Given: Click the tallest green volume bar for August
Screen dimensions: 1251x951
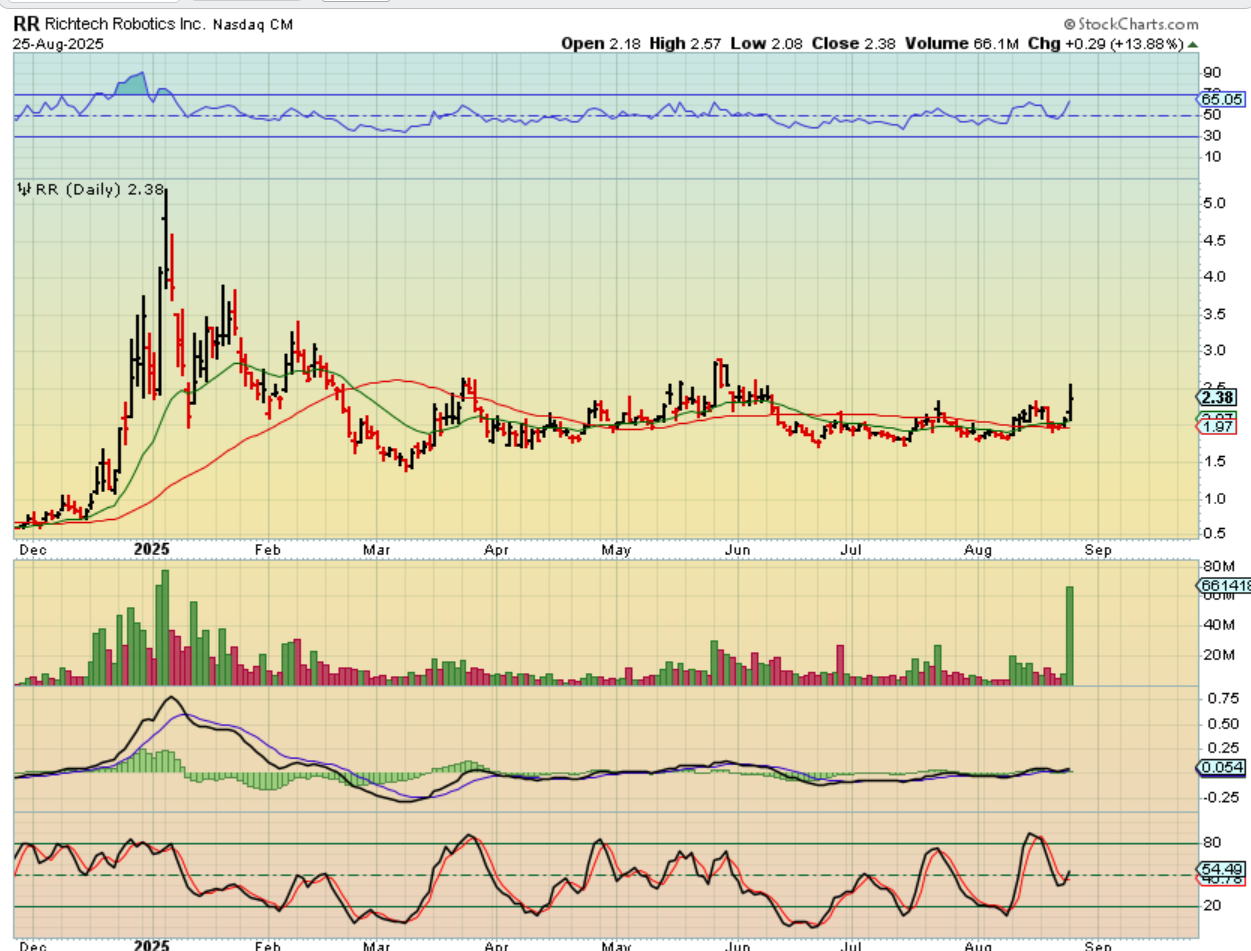Looking at the screenshot, I should coord(1069,635).
